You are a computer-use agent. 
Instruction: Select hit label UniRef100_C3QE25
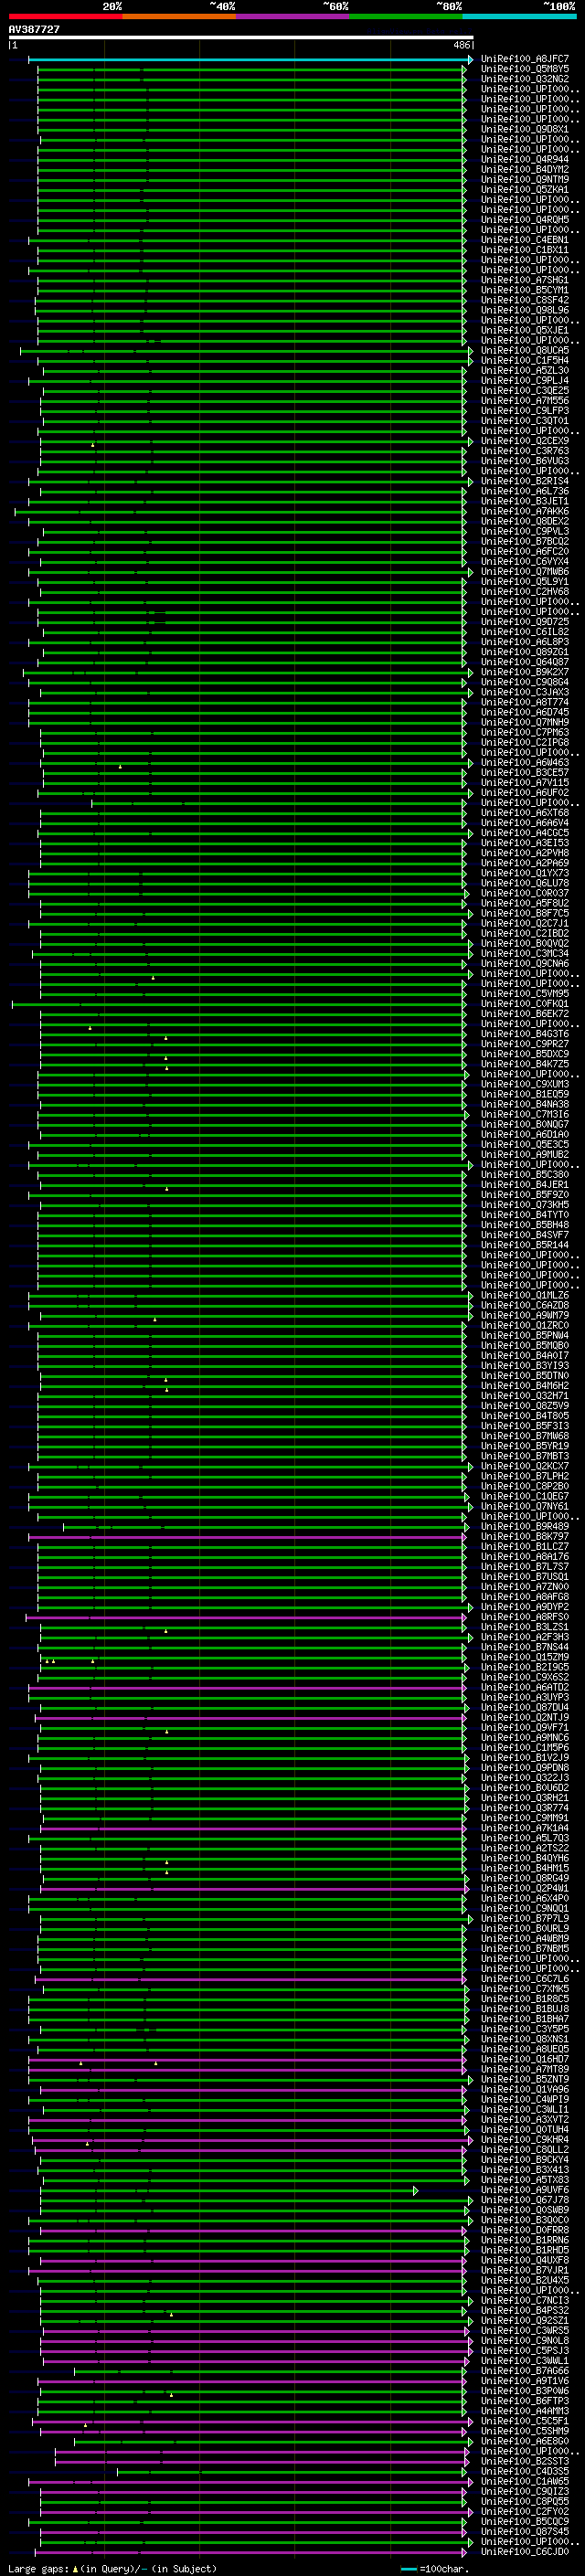525,391
